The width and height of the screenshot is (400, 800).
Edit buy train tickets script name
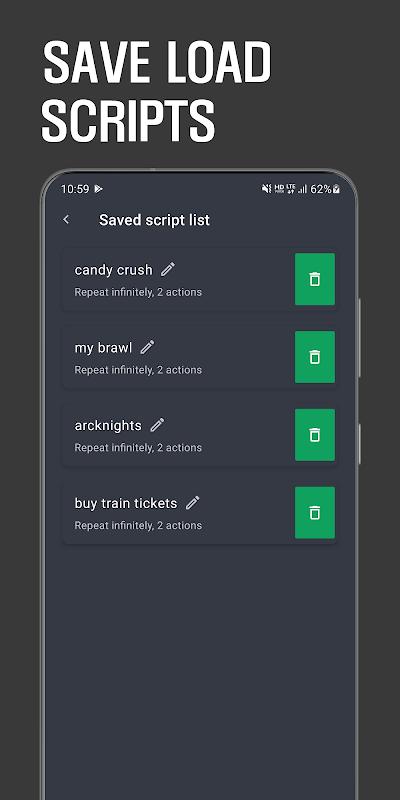tap(192, 503)
